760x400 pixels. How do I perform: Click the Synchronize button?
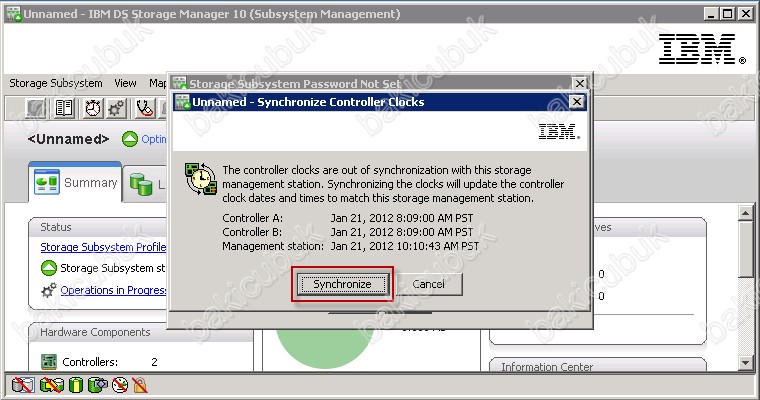(x=342, y=284)
